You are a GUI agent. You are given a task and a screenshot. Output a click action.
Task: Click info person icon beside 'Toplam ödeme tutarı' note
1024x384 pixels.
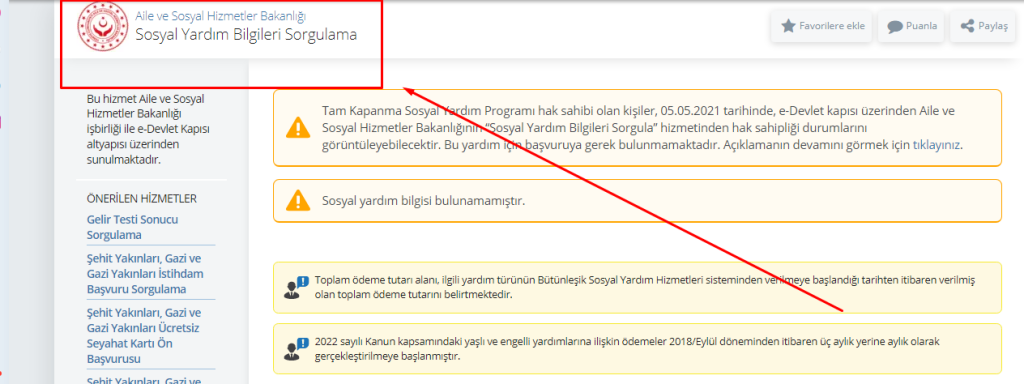pyautogui.click(x=296, y=287)
